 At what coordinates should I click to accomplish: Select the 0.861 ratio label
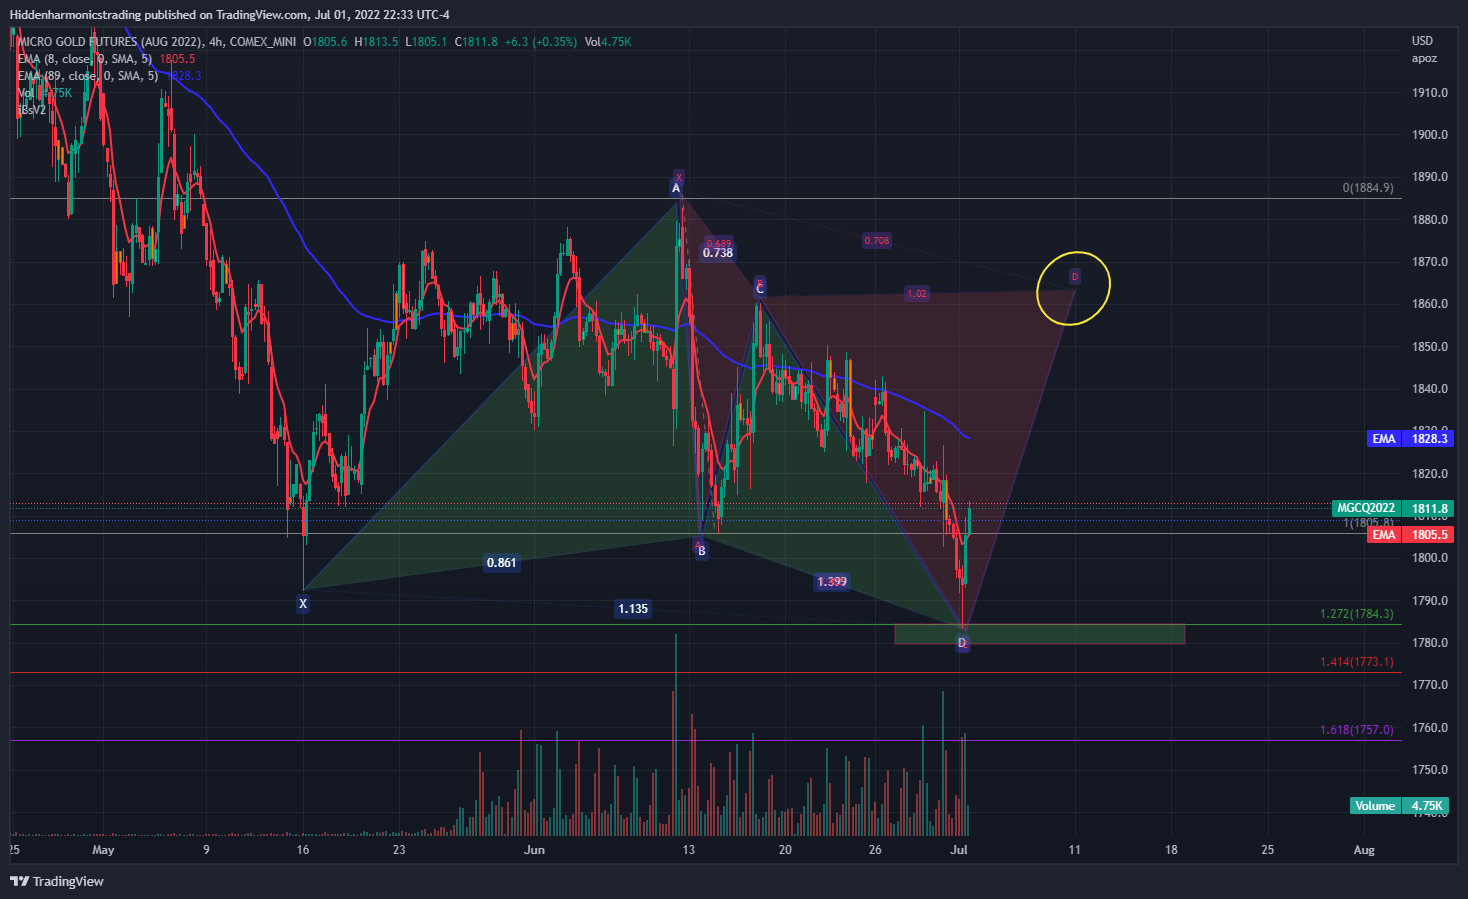pyautogui.click(x=501, y=563)
